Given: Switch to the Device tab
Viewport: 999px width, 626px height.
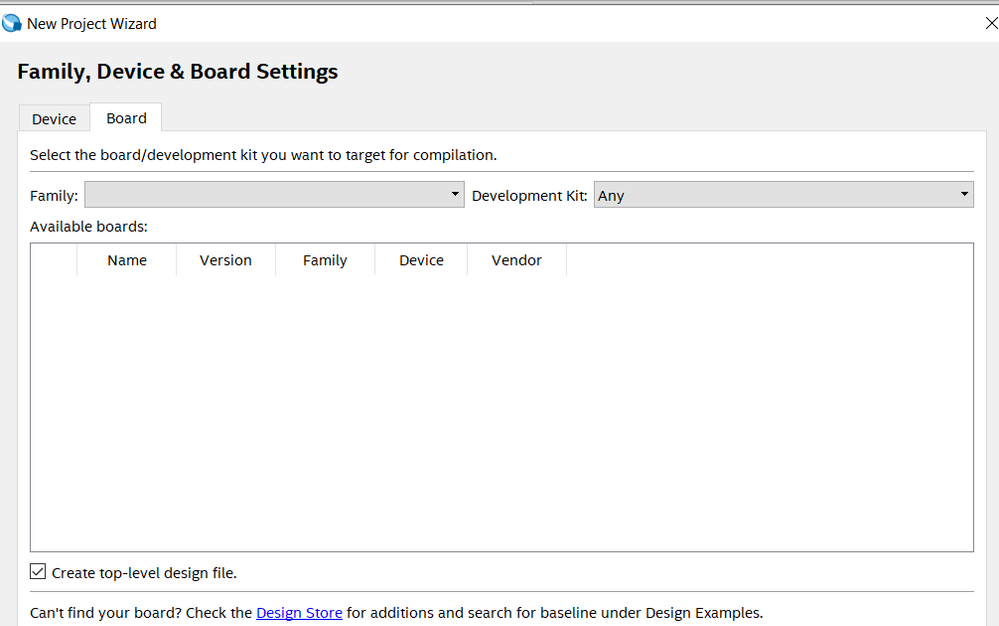Looking at the screenshot, I should pyautogui.click(x=54, y=119).
